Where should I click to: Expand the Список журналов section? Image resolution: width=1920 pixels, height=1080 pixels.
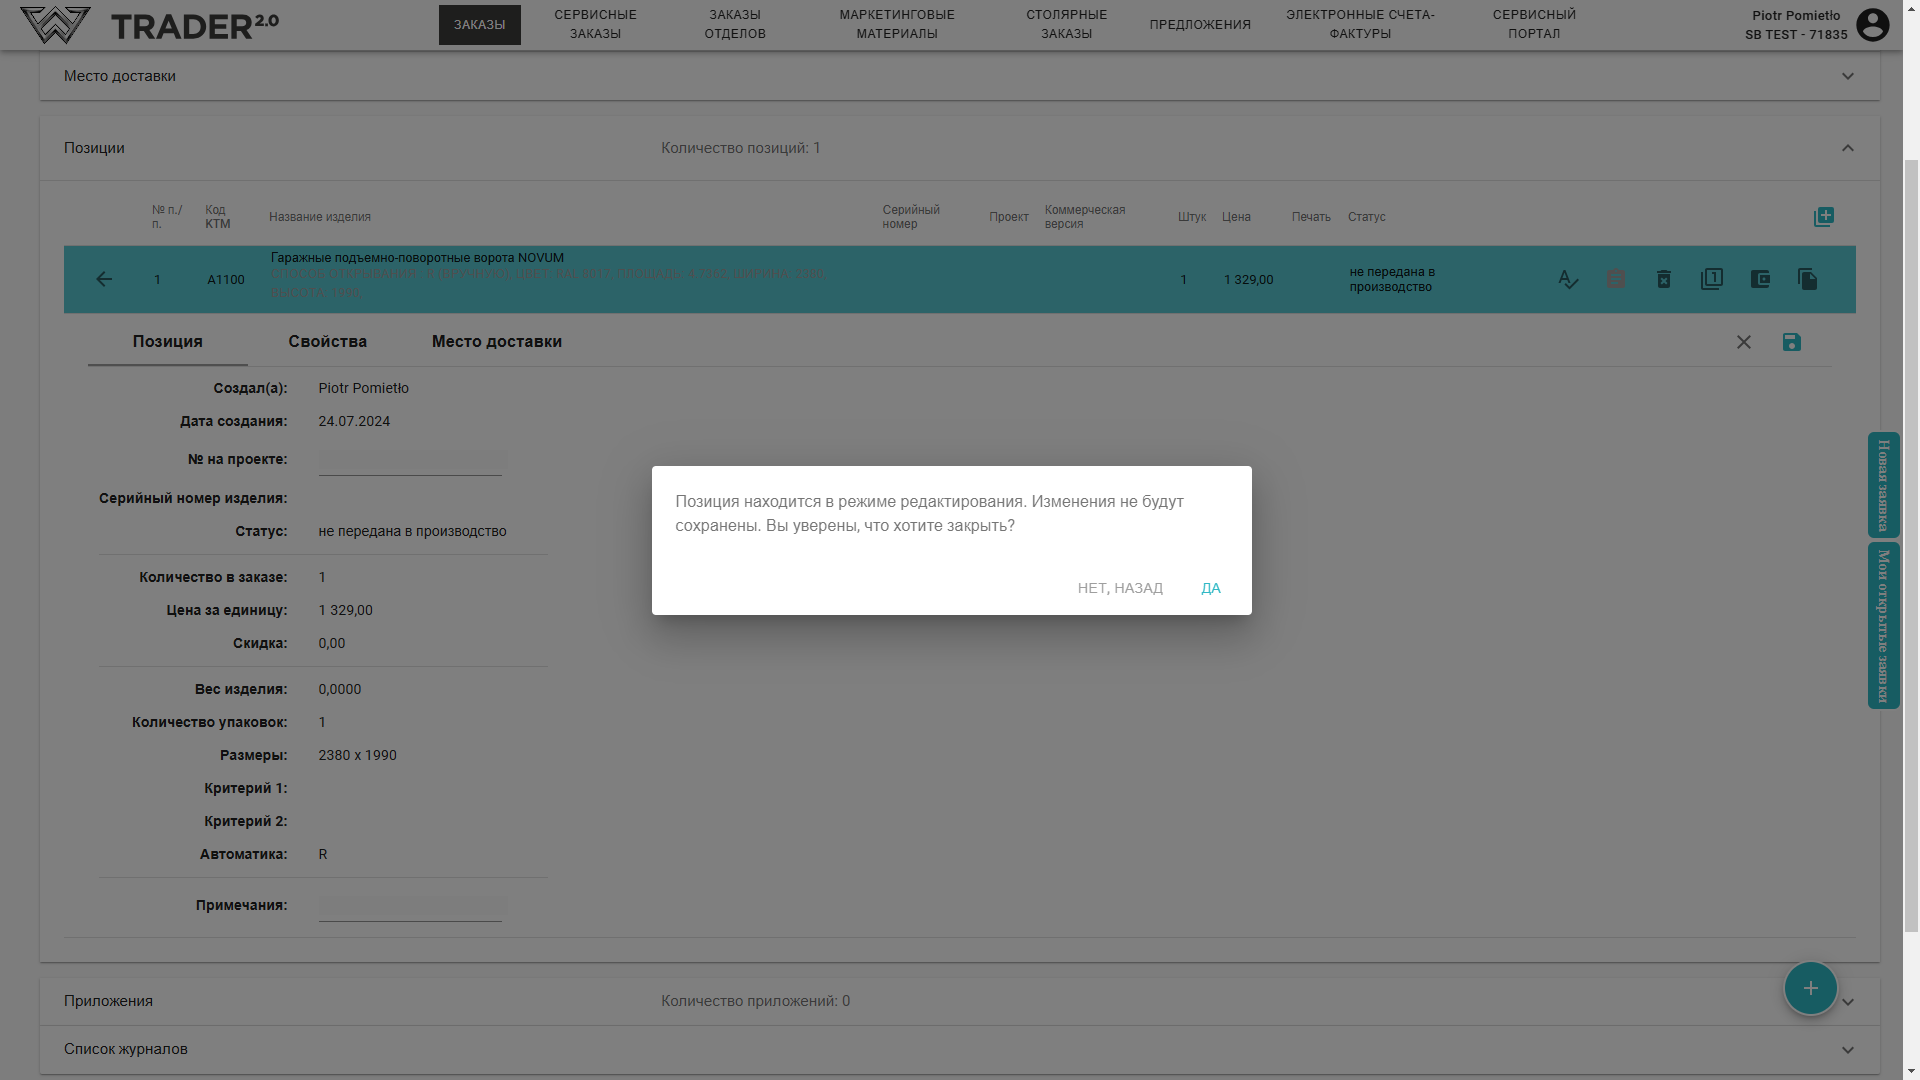(1847, 1049)
